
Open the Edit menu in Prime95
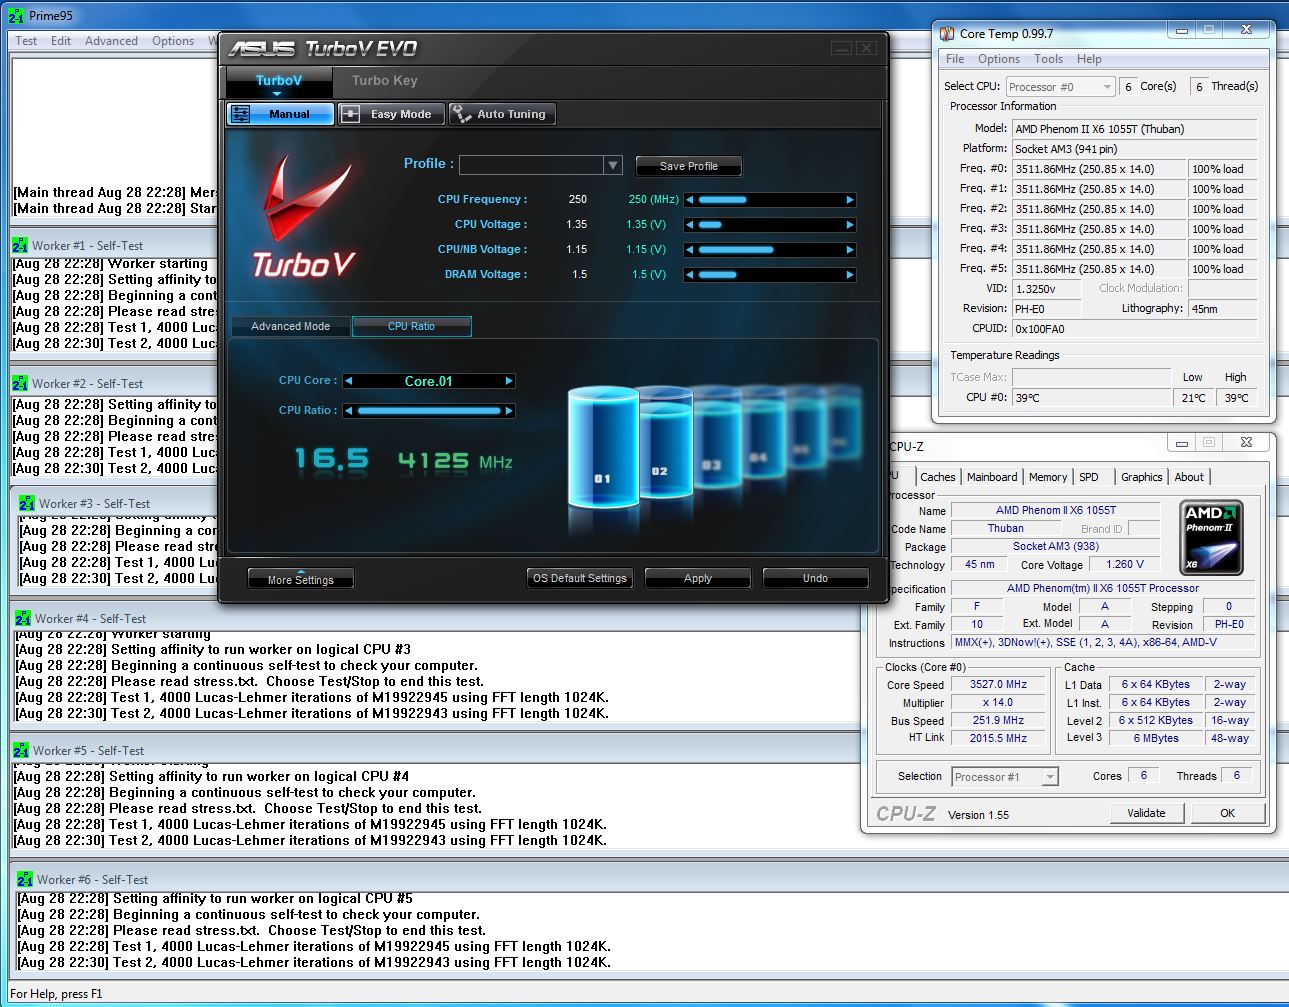click(61, 41)
